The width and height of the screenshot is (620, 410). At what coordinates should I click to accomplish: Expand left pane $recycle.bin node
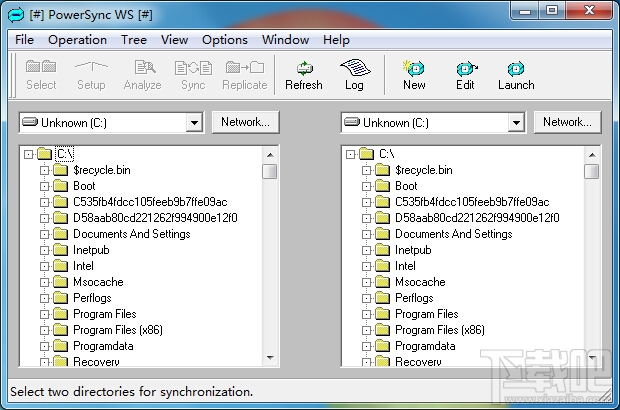point(44,170)
